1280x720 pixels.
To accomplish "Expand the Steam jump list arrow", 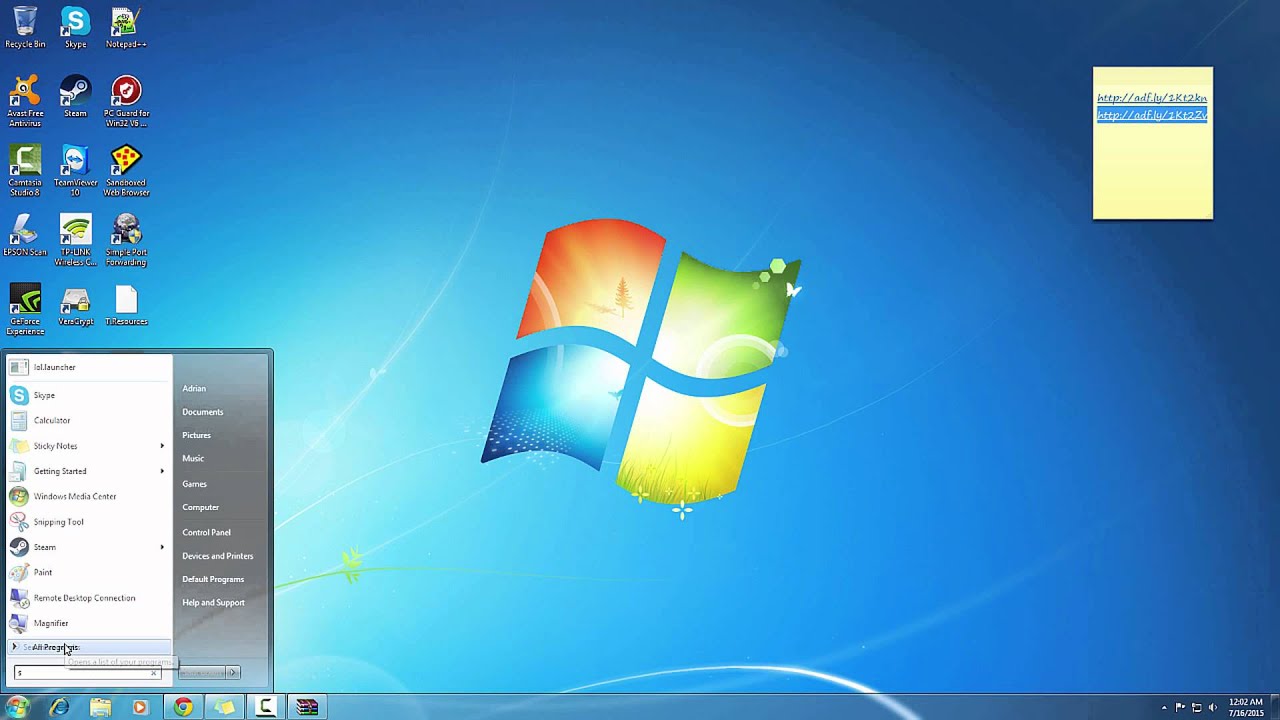I will (x=162, y=547).
